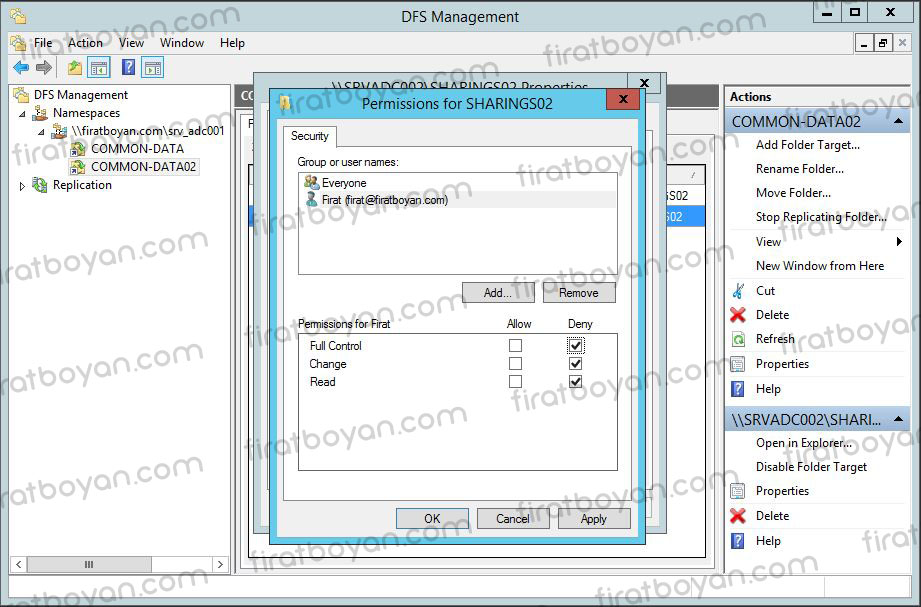Click tree pane horizontal scrollbar thumb
The width and height of the screenshot is (921, 607).
pyautogui.click(x=89, y=565)
